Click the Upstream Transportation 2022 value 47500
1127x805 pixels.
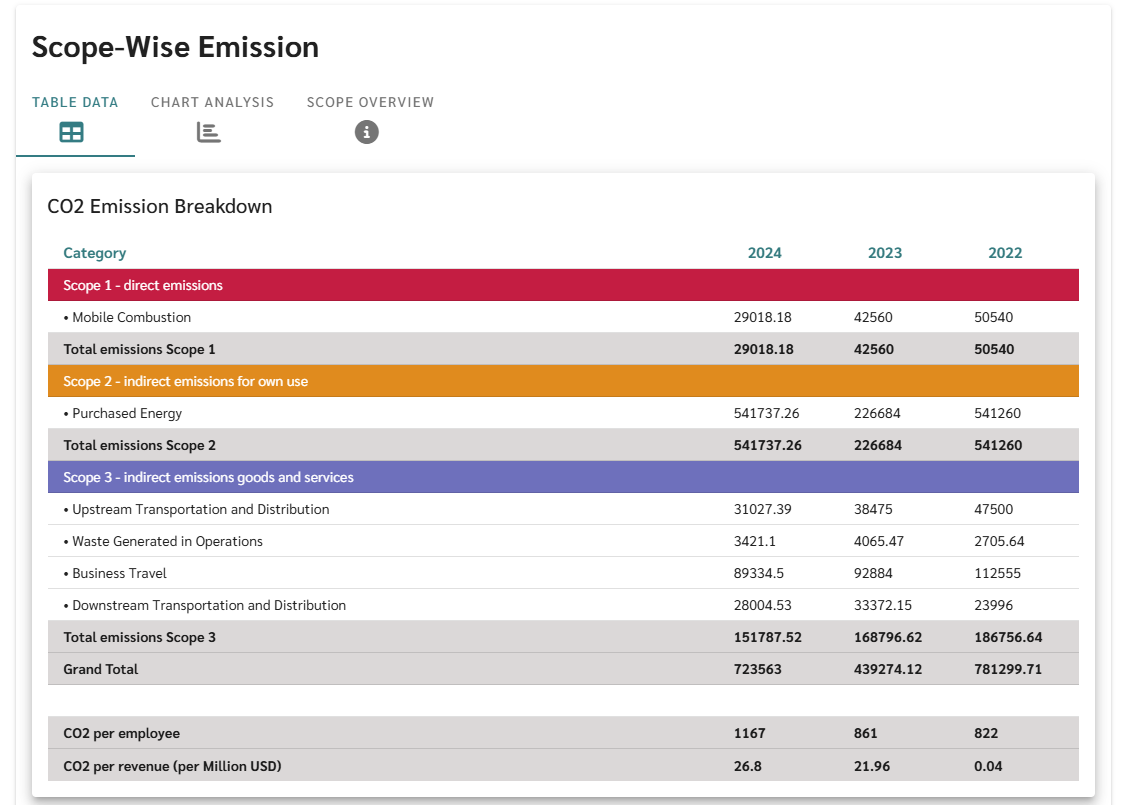point(993,509)
